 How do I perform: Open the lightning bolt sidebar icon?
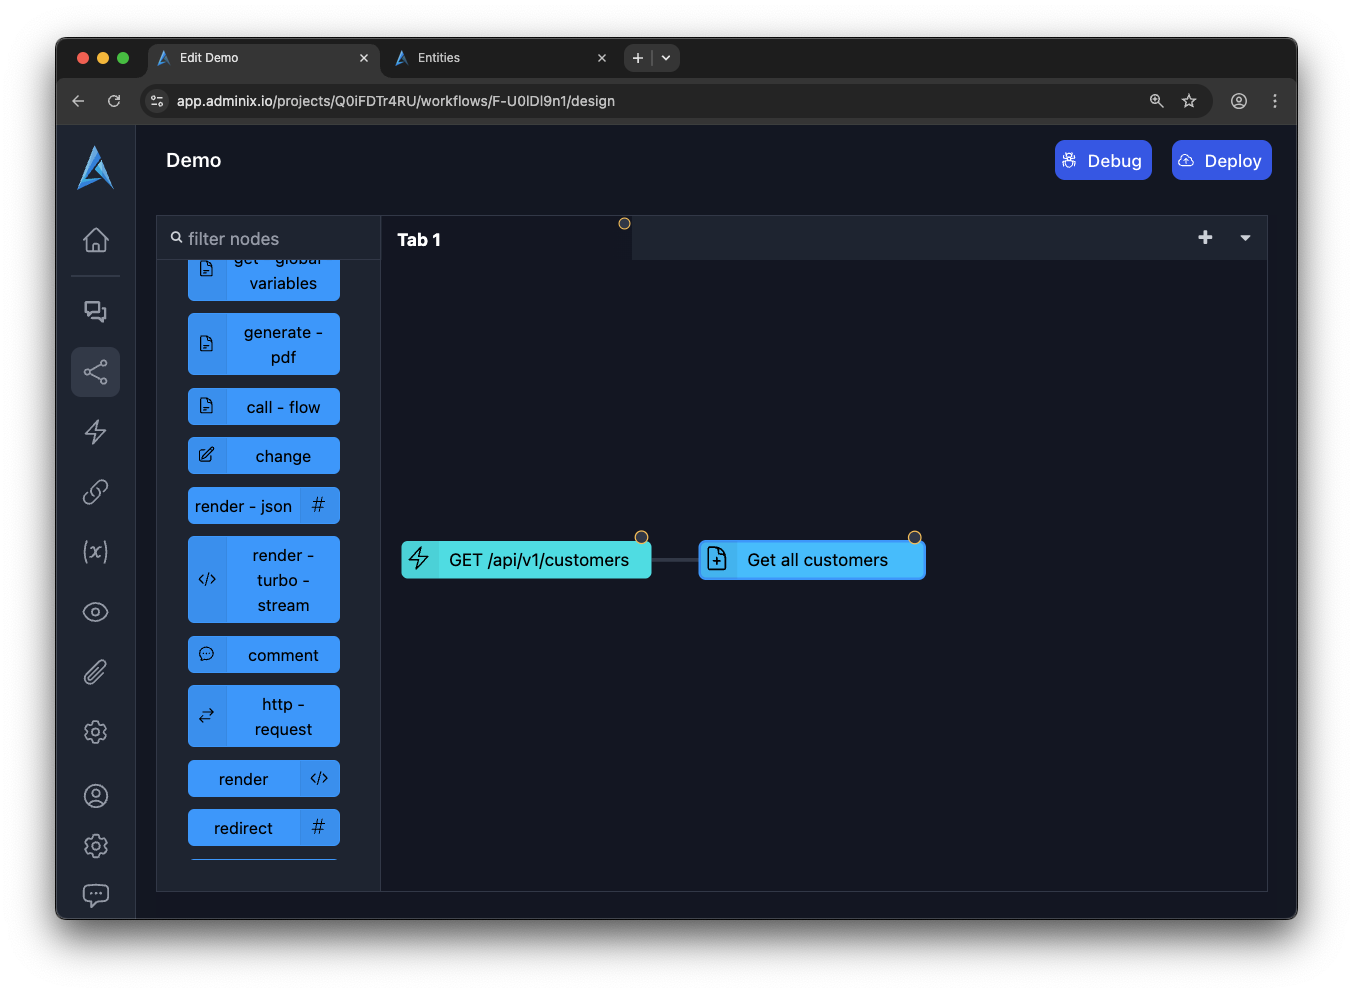95,432
